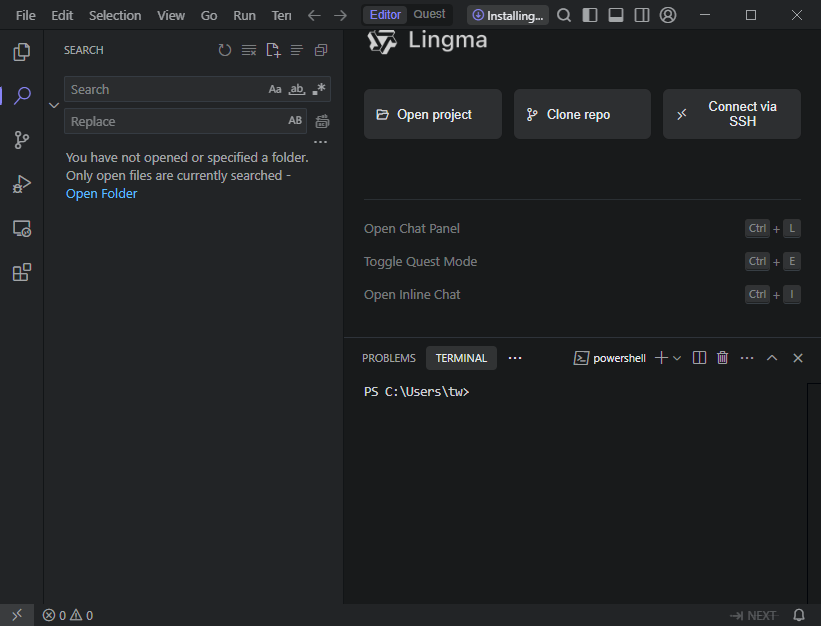The image size is (821, 626).
Task: Click Connect via SSH button
Action: pyautogui.click(x=732, y=114)
